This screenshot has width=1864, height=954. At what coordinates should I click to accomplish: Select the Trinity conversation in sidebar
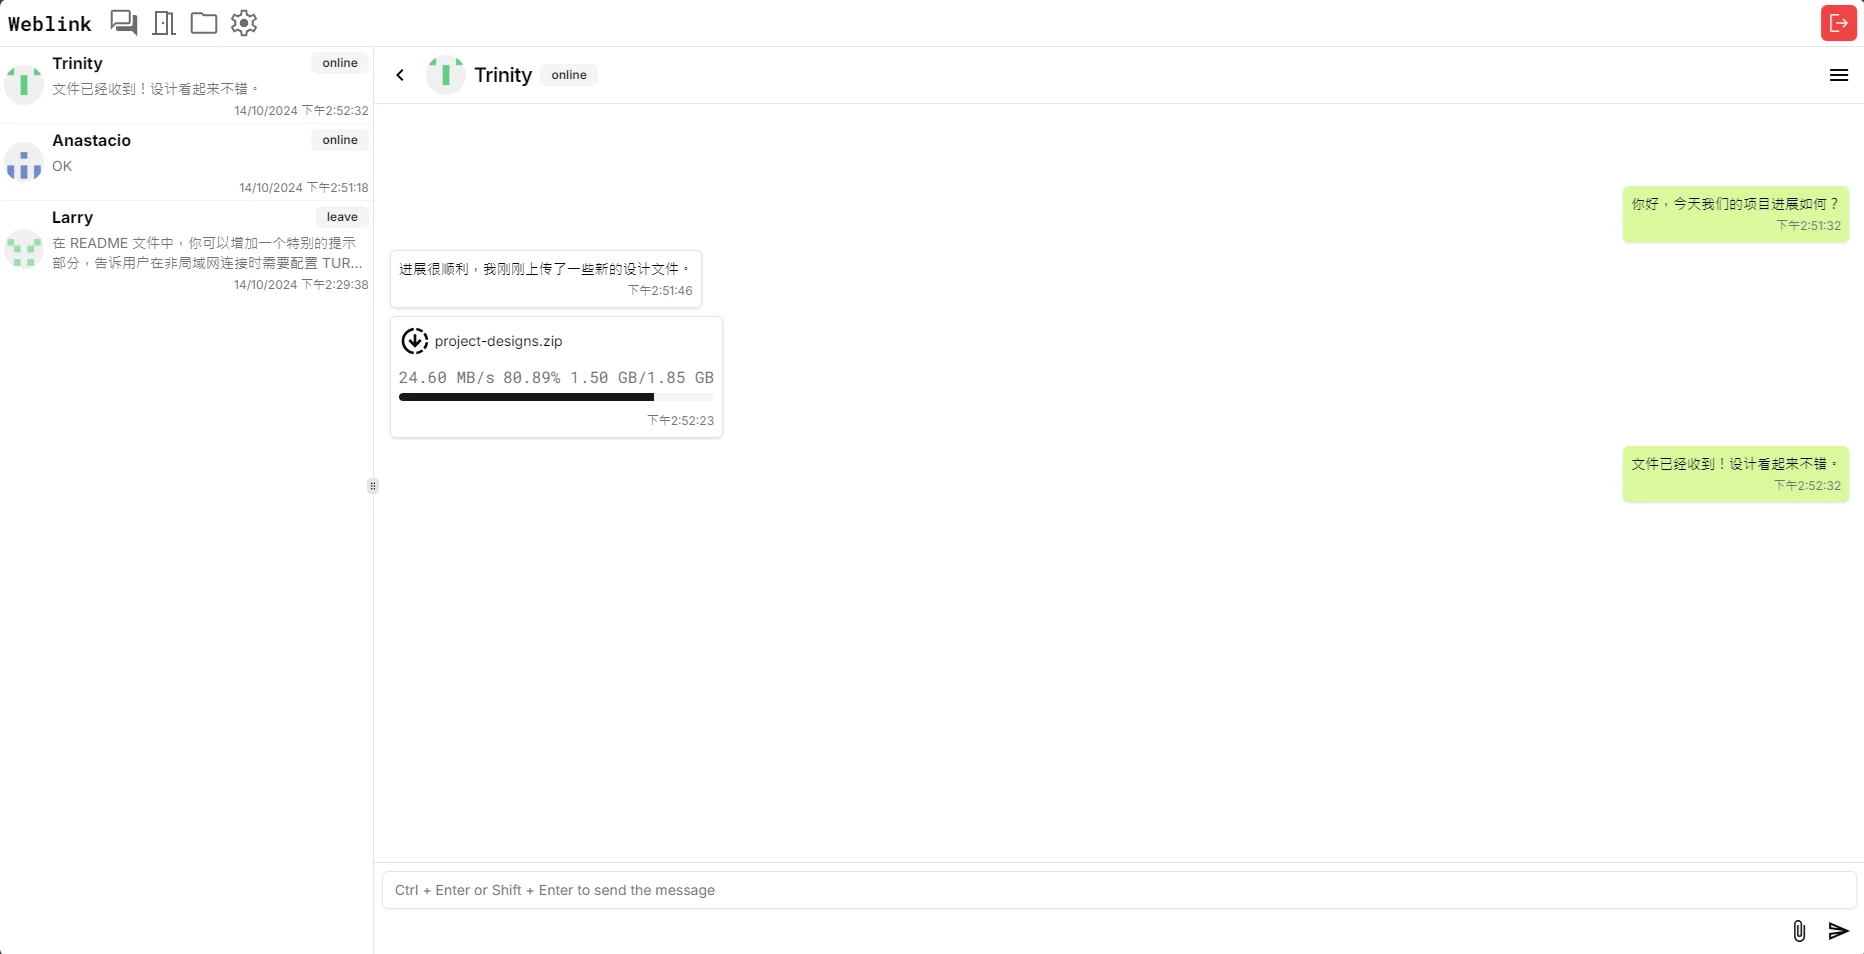[186, 85]
